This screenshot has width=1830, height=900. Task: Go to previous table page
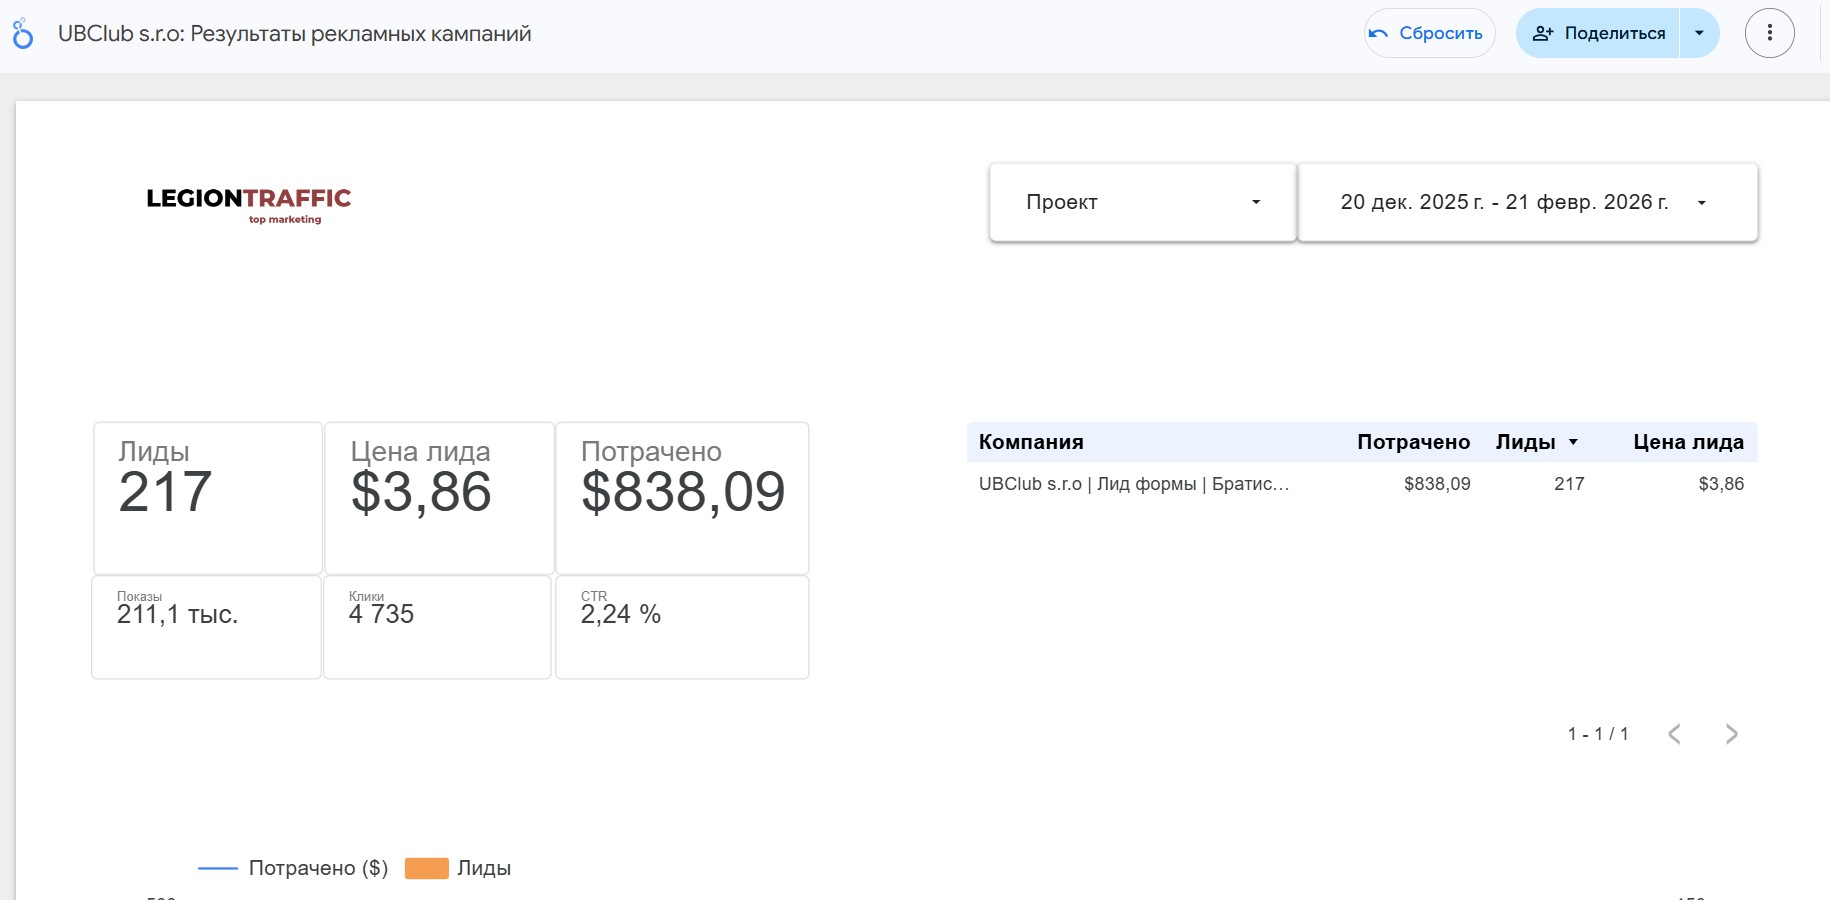(1675, 734)
